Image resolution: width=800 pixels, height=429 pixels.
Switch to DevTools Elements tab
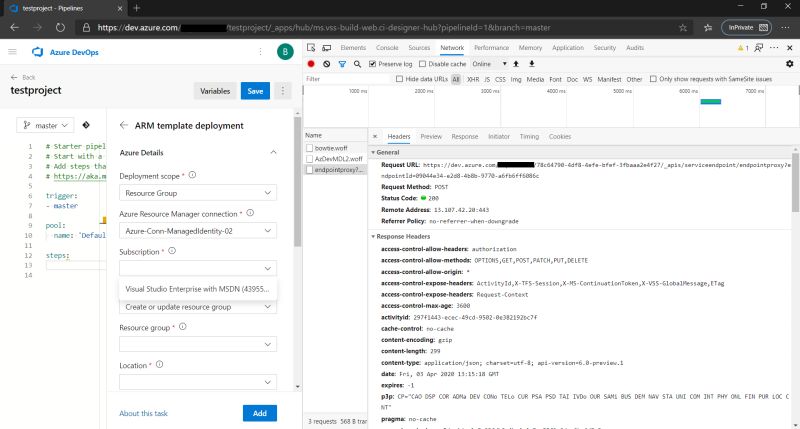[353, 47]
